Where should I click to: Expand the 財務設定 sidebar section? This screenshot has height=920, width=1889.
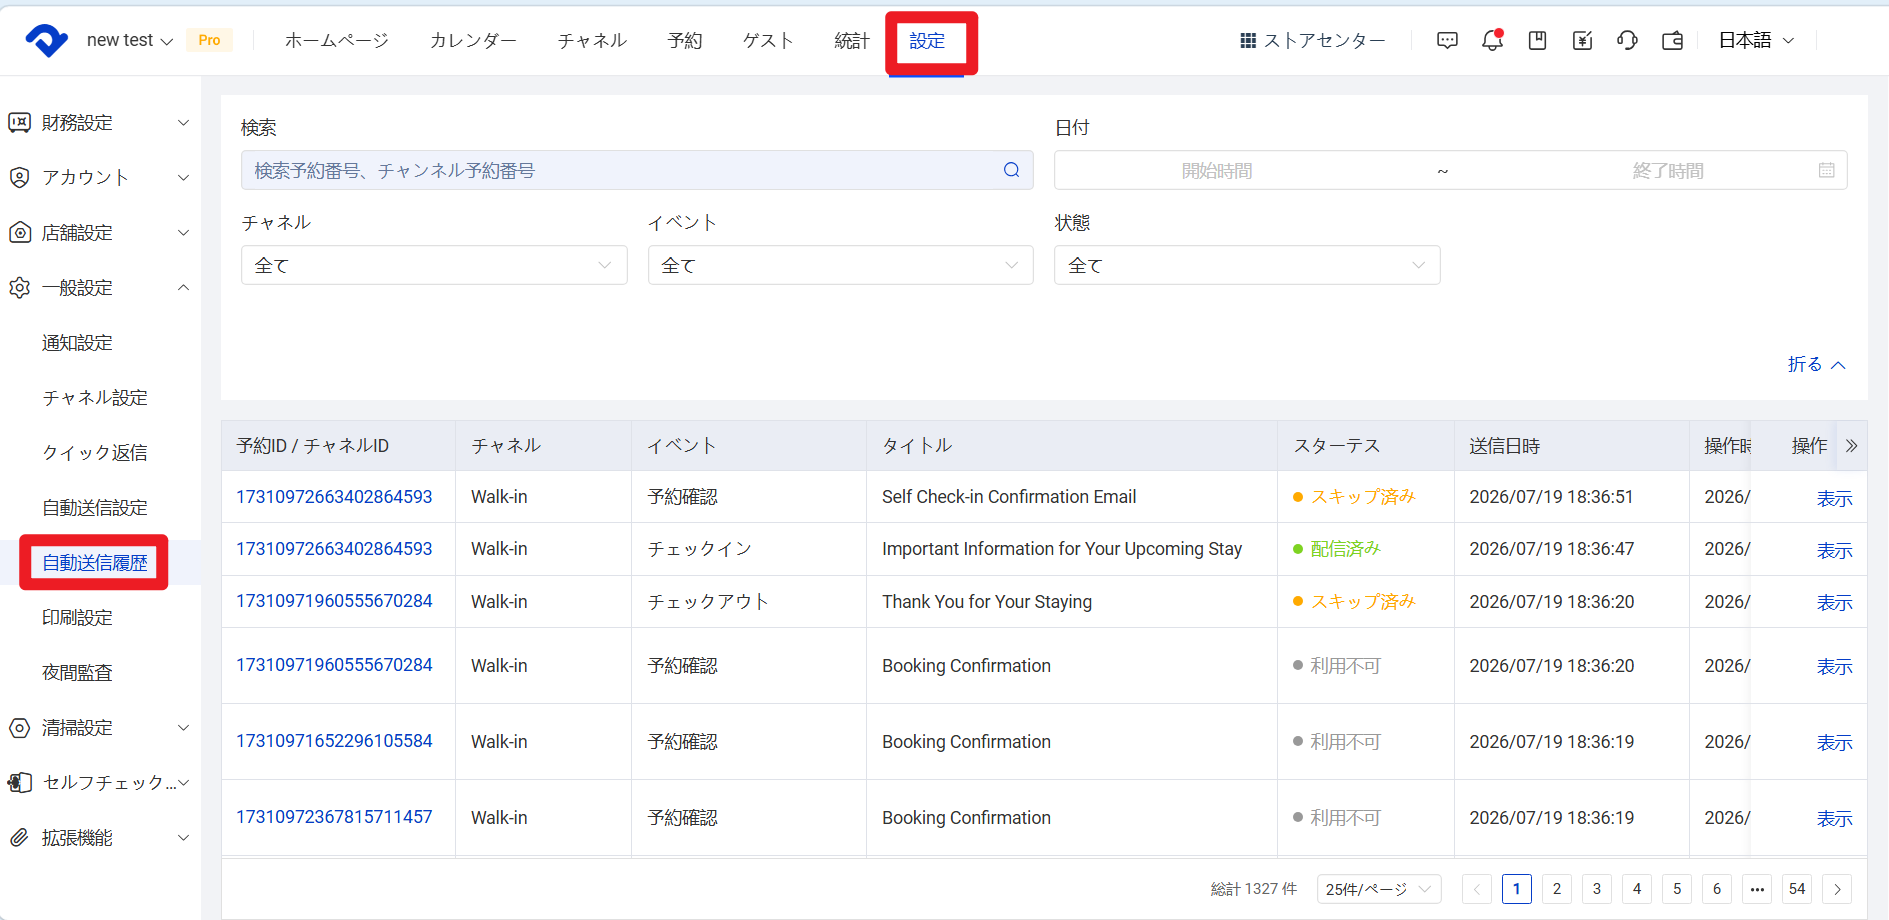100,123
